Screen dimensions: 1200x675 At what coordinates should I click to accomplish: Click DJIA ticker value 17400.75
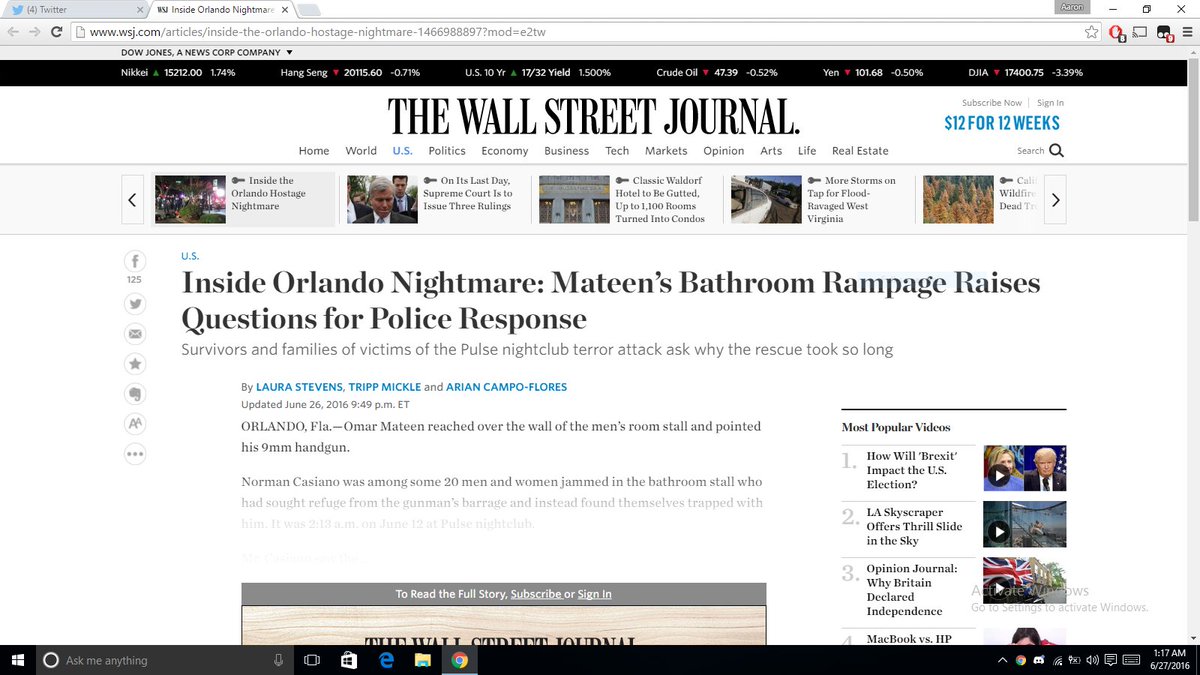tap(1025, 73)
